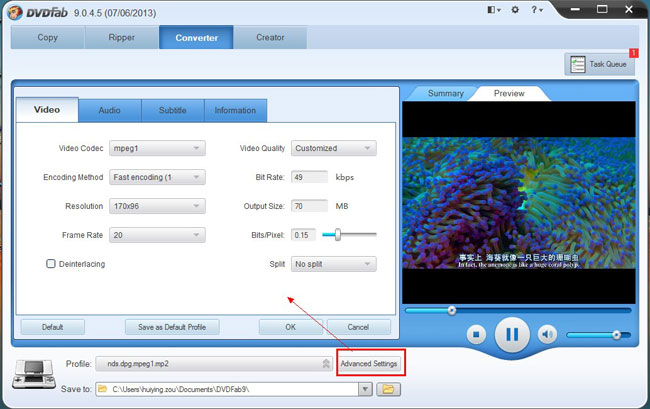Stop the preview playback
Screen dimensions: 650x409
(477, 334)
